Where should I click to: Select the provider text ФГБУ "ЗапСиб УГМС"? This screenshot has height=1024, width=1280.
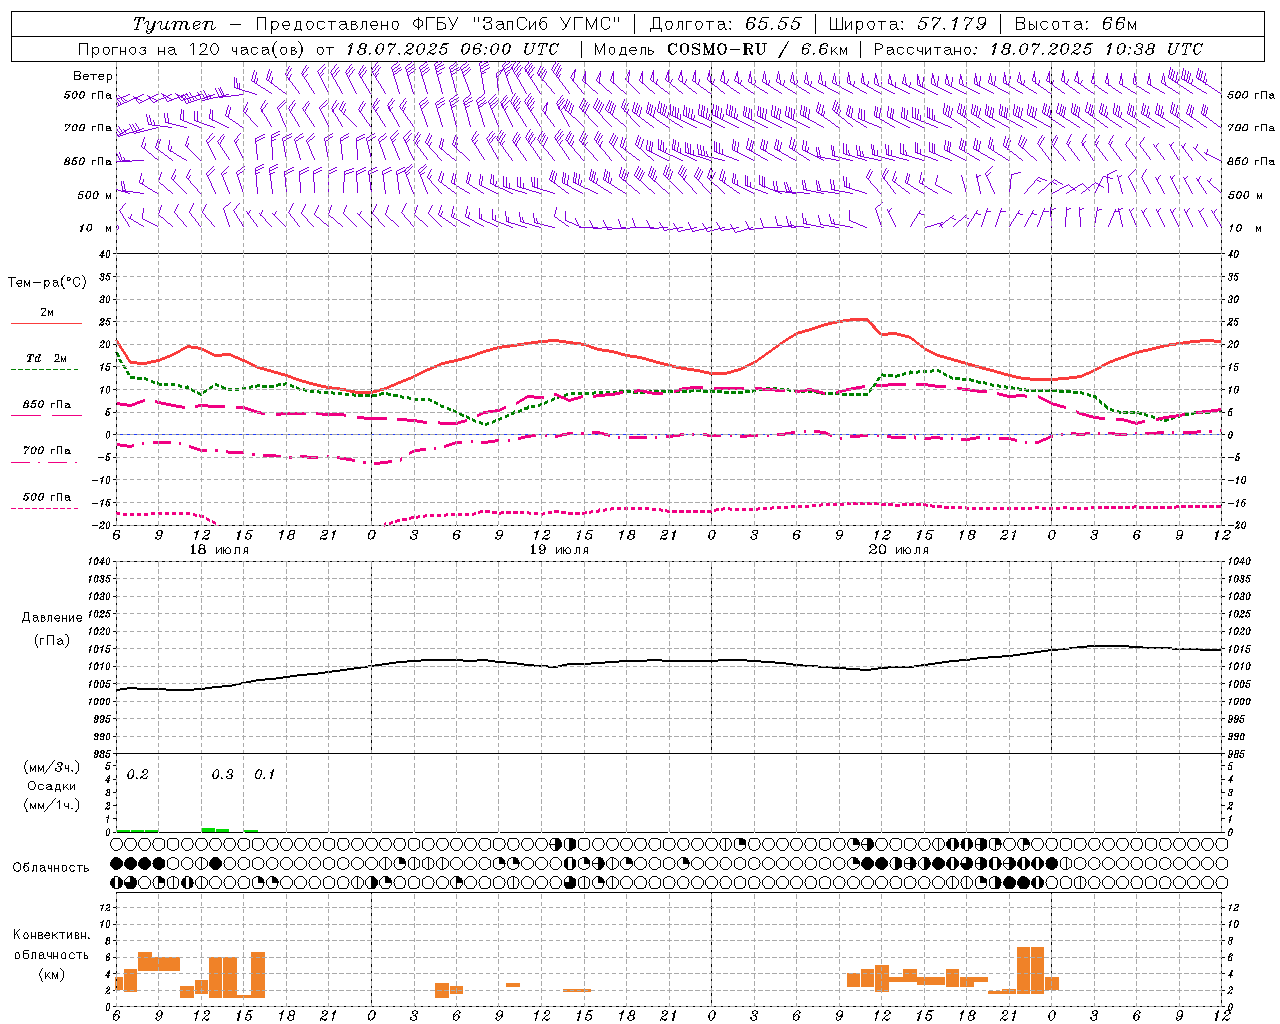coord(517,24)
